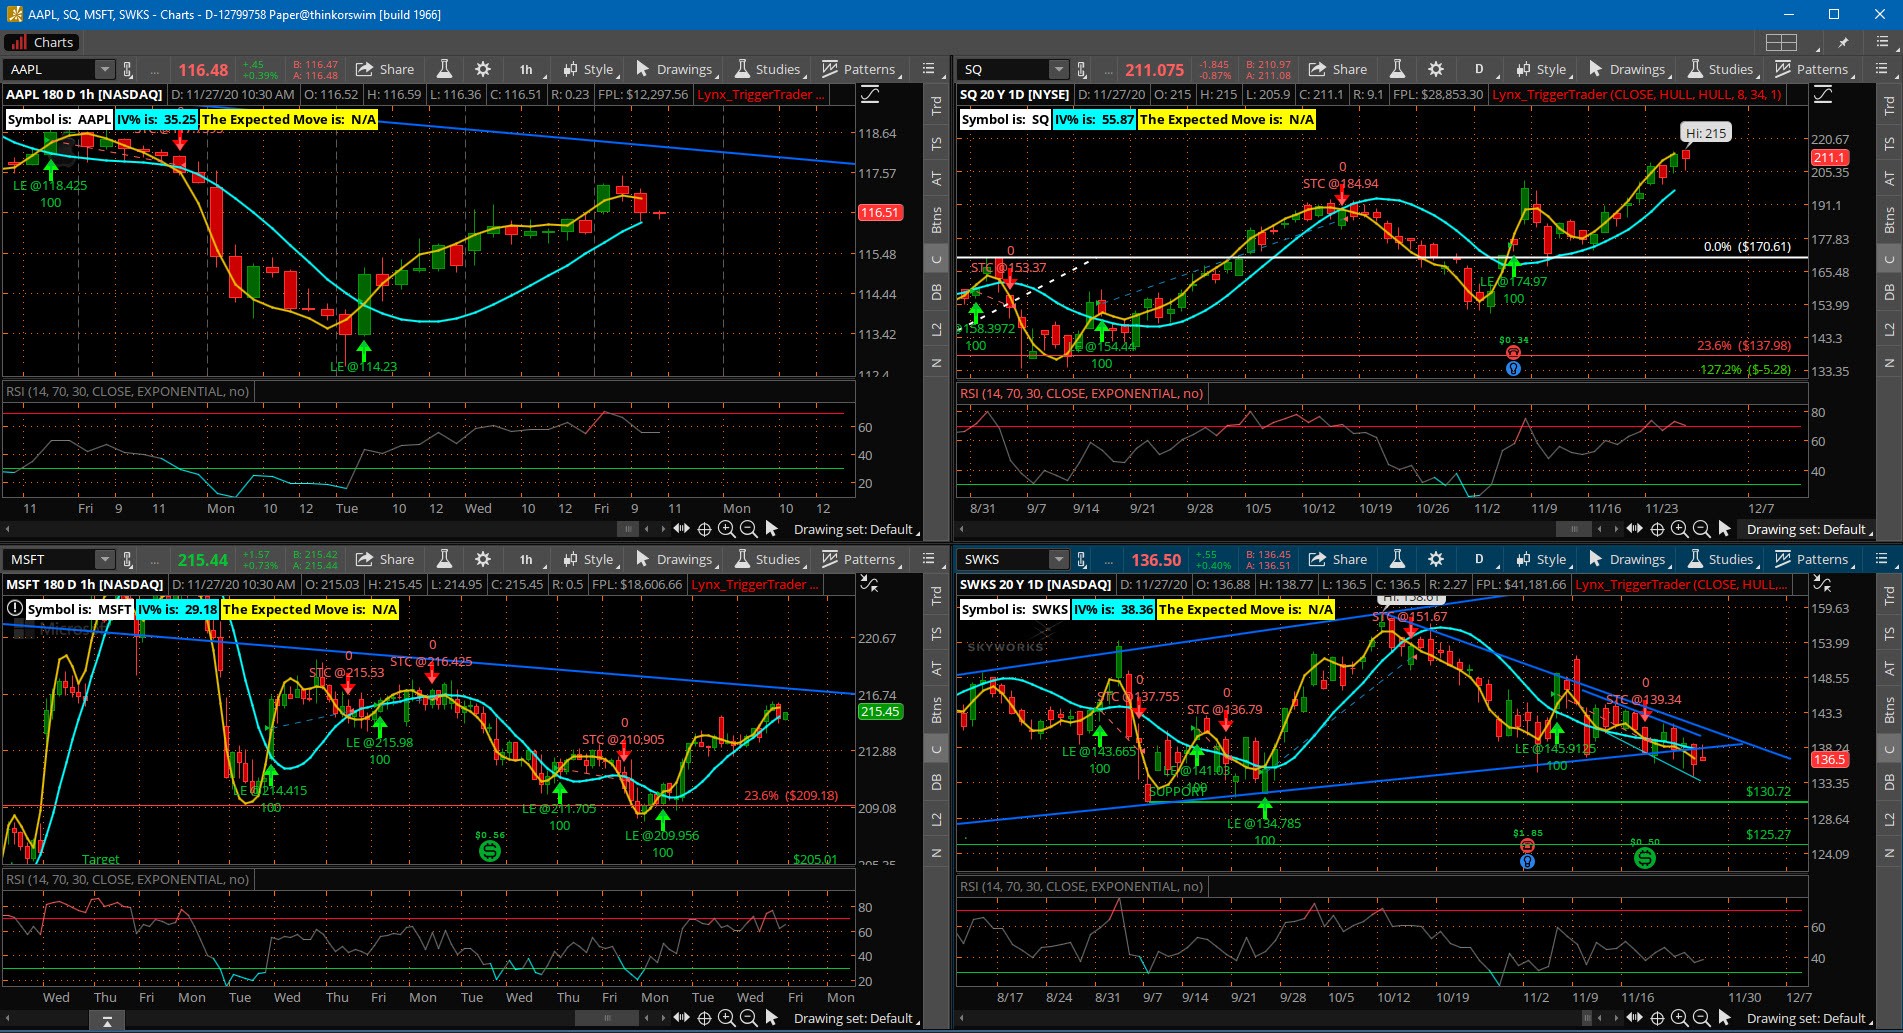Image resolution: width=1903 pixels, height=1033 pixels.
Task: Open chart settings gear in AAPL panel
Action: click(x=483, y=69)
